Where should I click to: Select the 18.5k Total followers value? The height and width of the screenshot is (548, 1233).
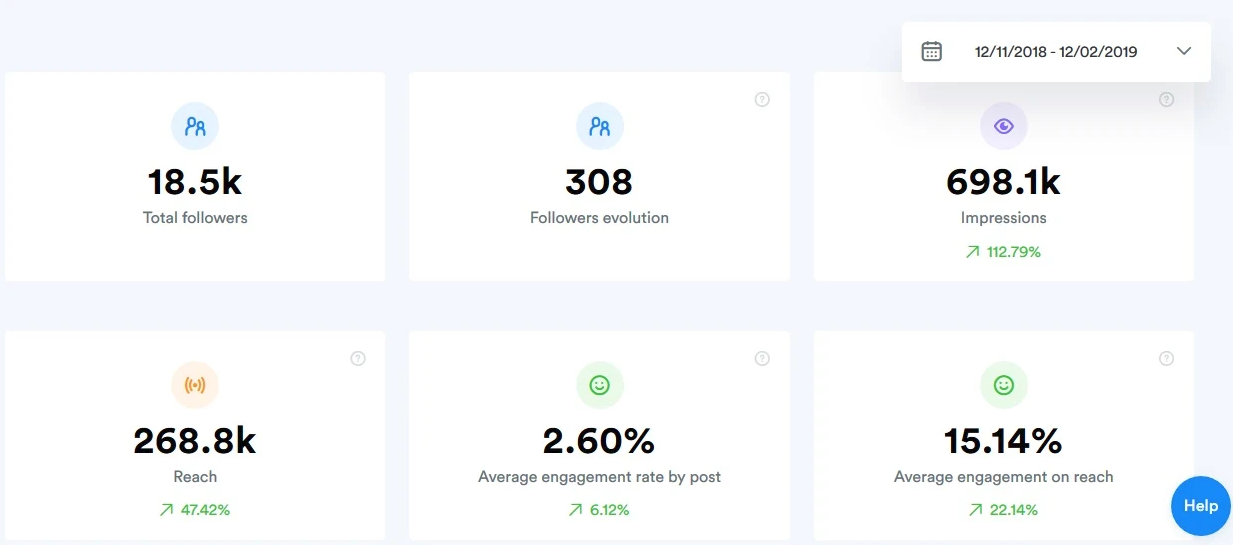195,182
